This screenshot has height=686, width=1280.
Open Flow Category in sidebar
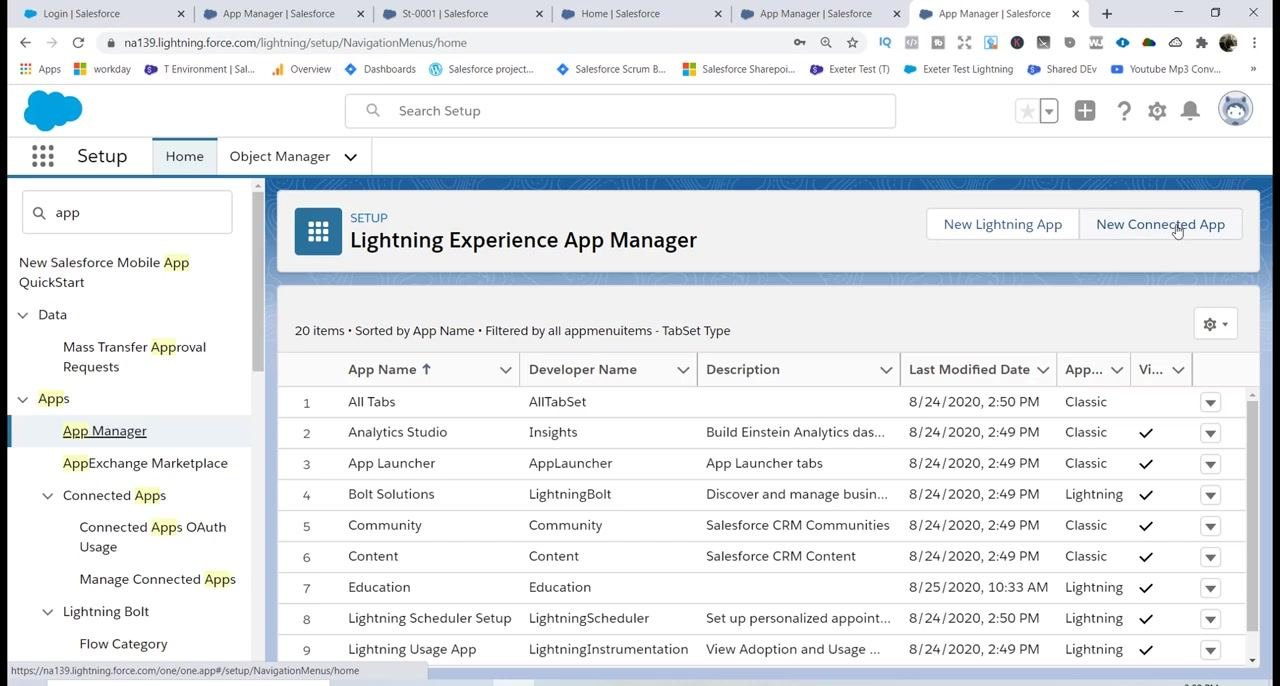[x=123, y=644]
